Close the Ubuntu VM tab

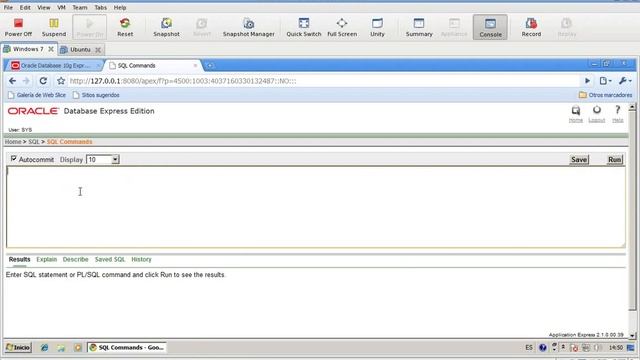point(98,50)
